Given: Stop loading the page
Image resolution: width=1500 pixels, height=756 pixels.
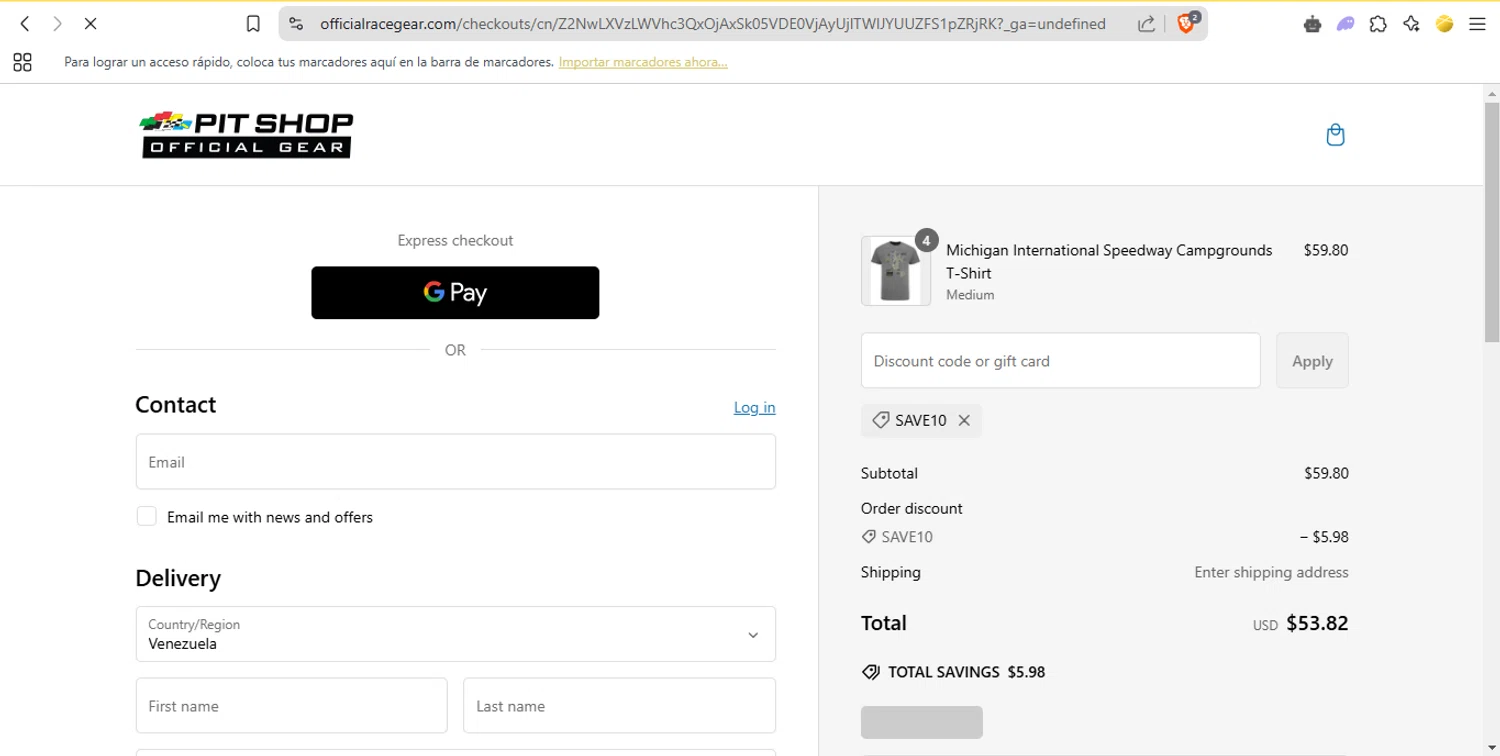Looking at the screenshot, I should click(x=90, y=23).
